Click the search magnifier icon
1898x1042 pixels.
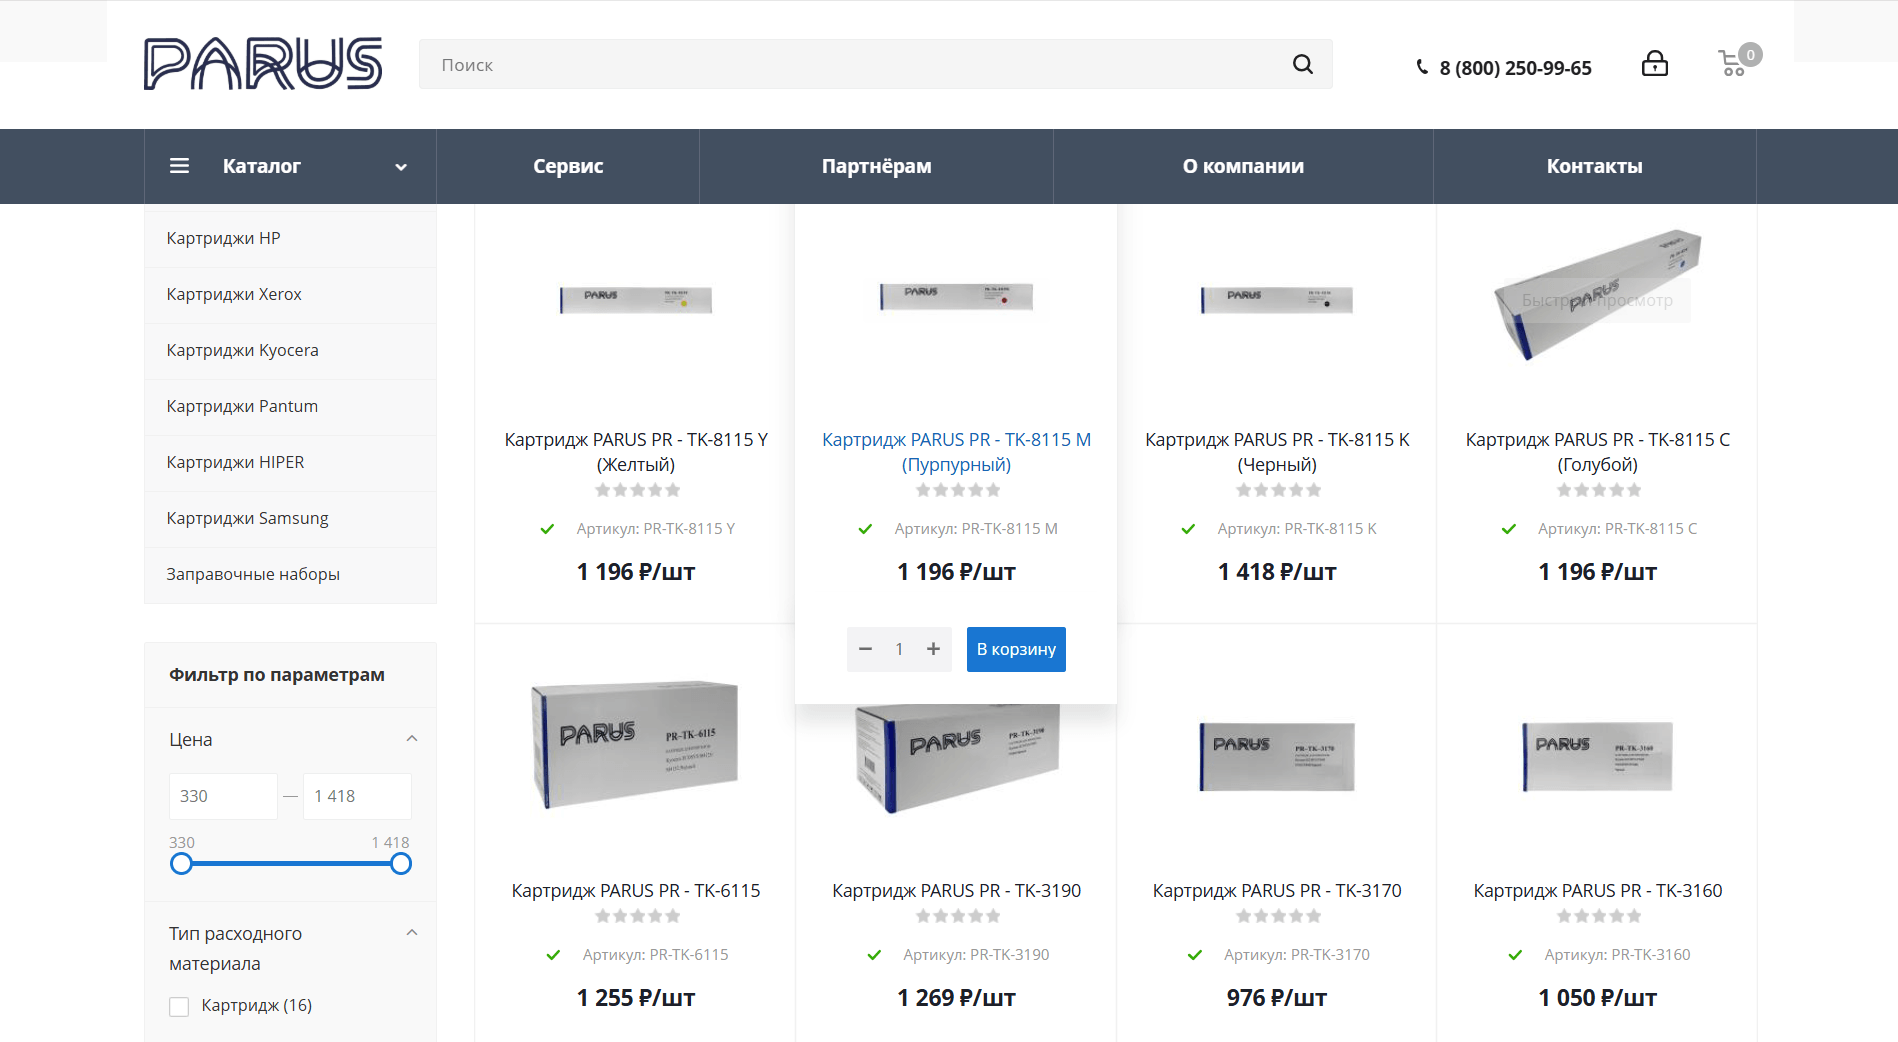1302,64
